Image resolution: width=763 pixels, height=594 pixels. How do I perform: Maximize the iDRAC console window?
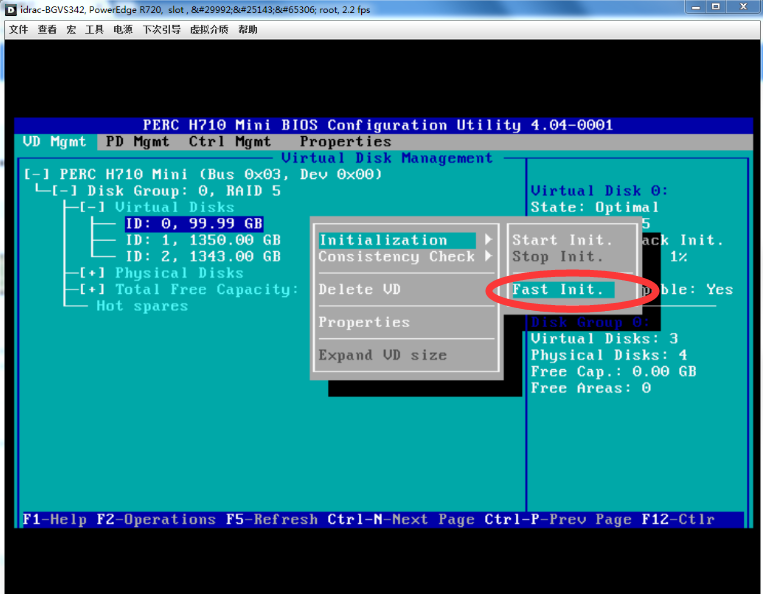pos(716,7)
